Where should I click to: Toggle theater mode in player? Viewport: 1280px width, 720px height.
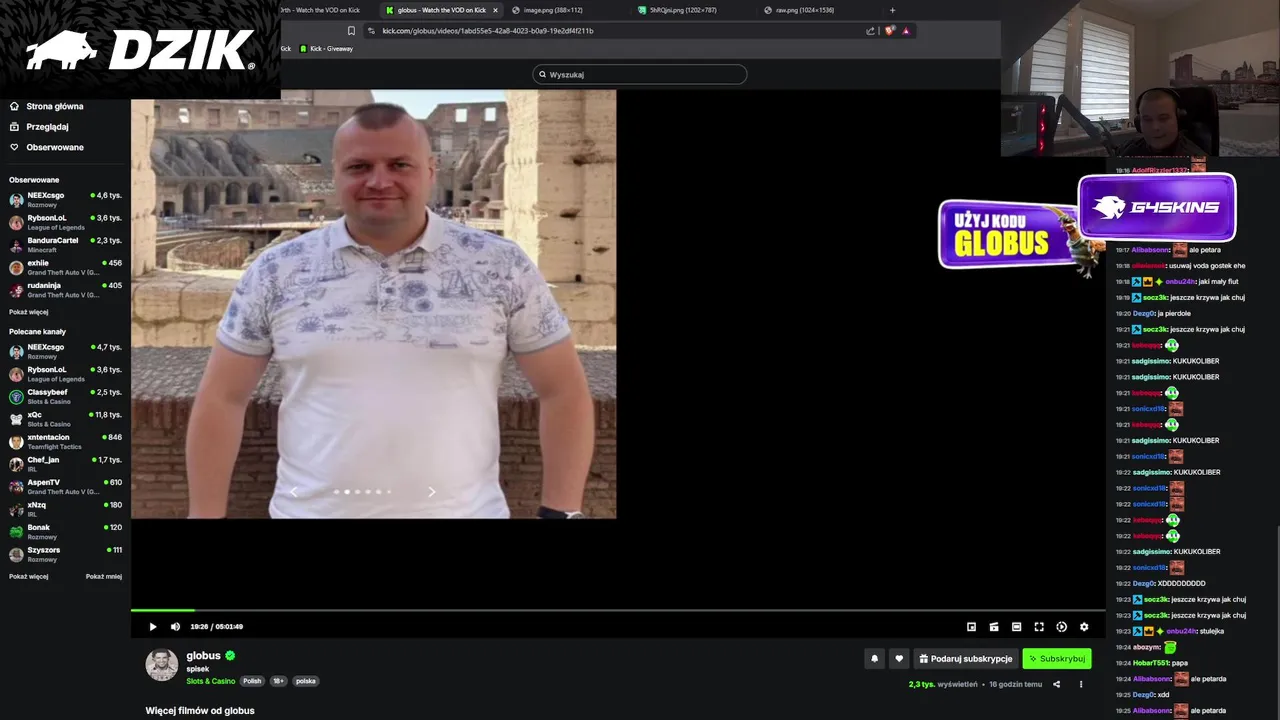click(x=1016, y=627)
